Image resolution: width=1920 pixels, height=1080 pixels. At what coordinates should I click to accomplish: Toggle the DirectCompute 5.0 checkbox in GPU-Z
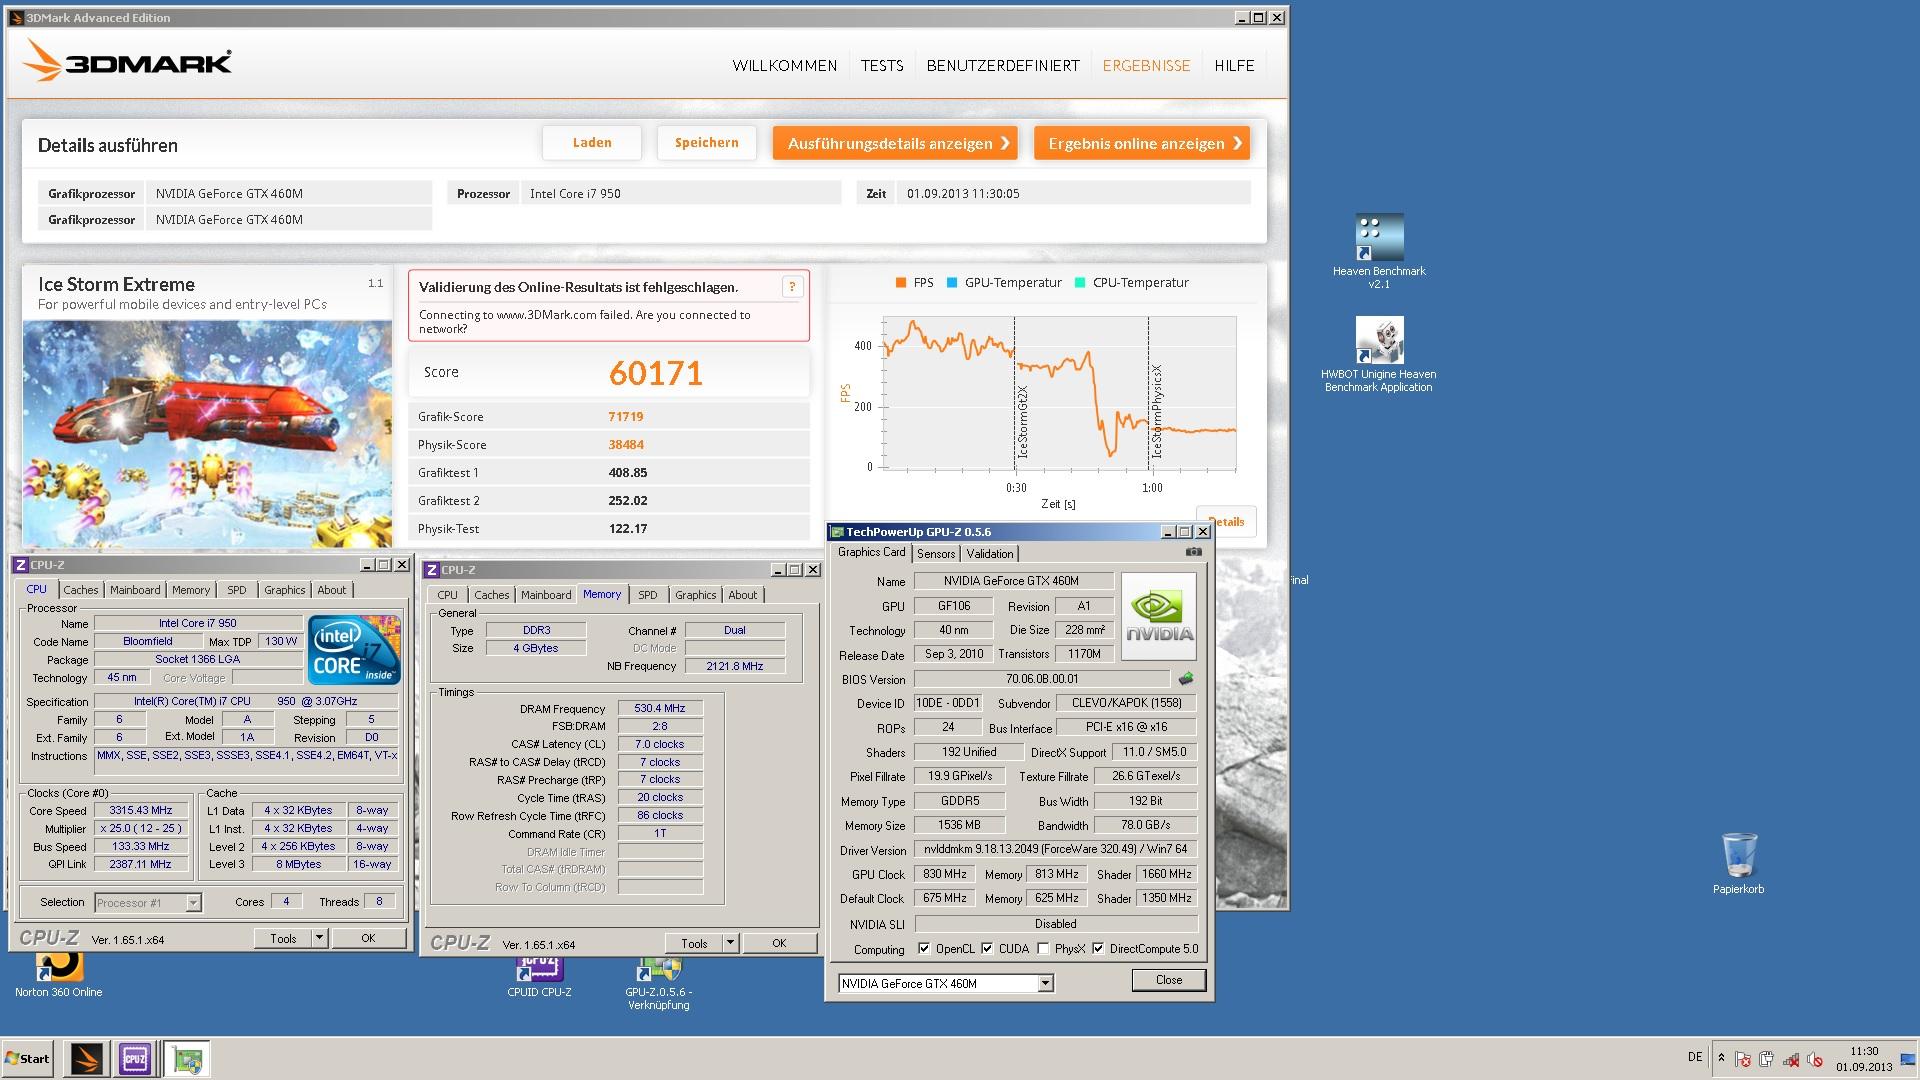1098,949
